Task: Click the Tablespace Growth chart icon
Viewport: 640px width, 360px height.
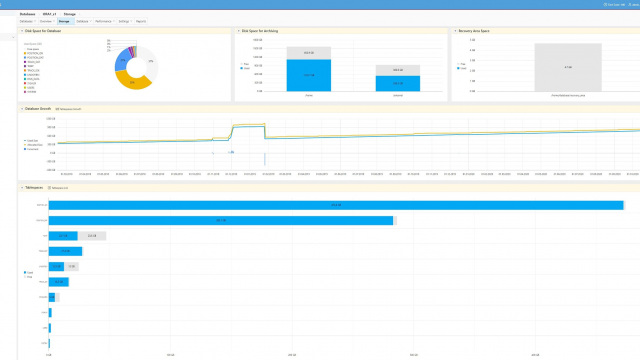Action: coord(57,109)
